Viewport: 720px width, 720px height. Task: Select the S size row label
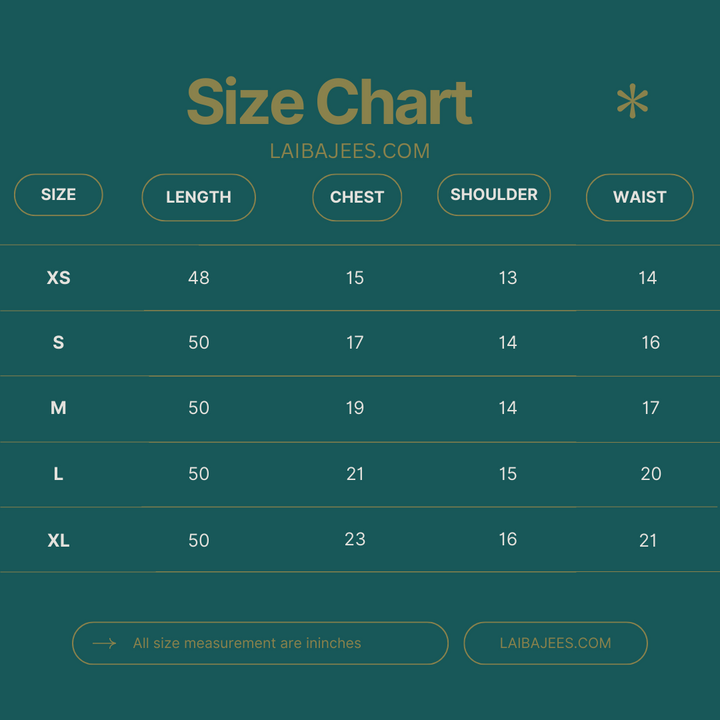coord(58,343)
